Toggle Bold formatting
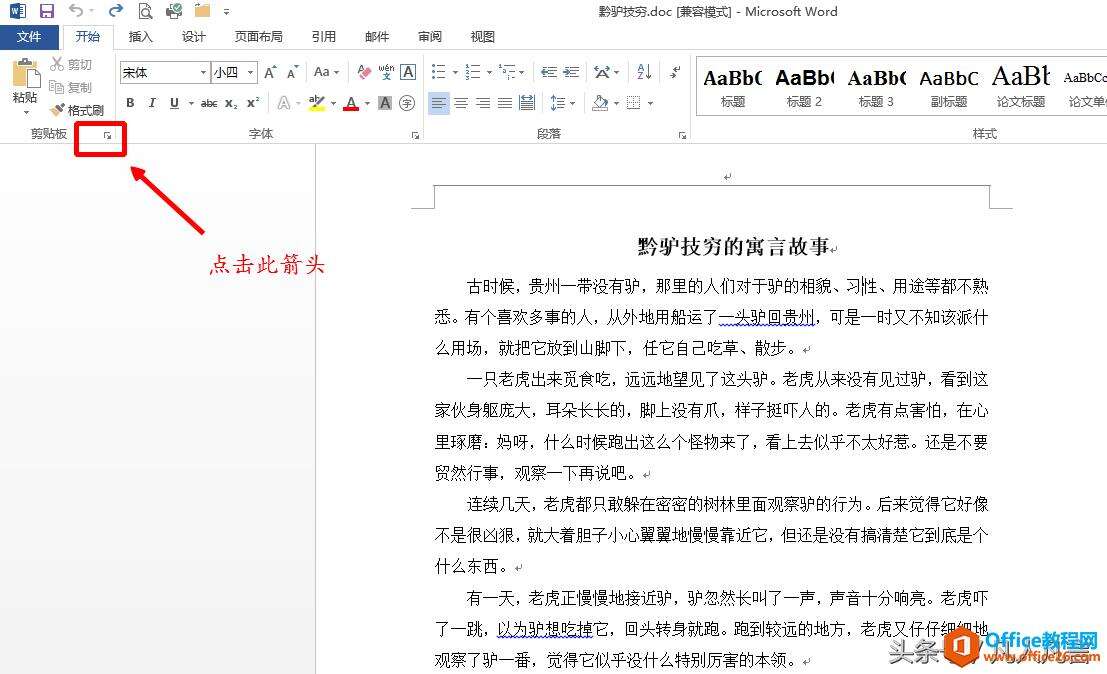The image size is (1107, 674). pos(132,103)
